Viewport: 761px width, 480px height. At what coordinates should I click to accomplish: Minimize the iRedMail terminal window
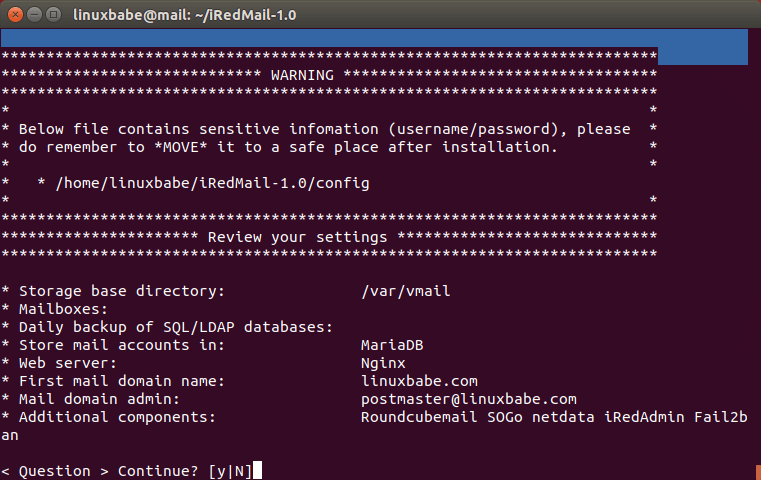click(x=33, y=15)
